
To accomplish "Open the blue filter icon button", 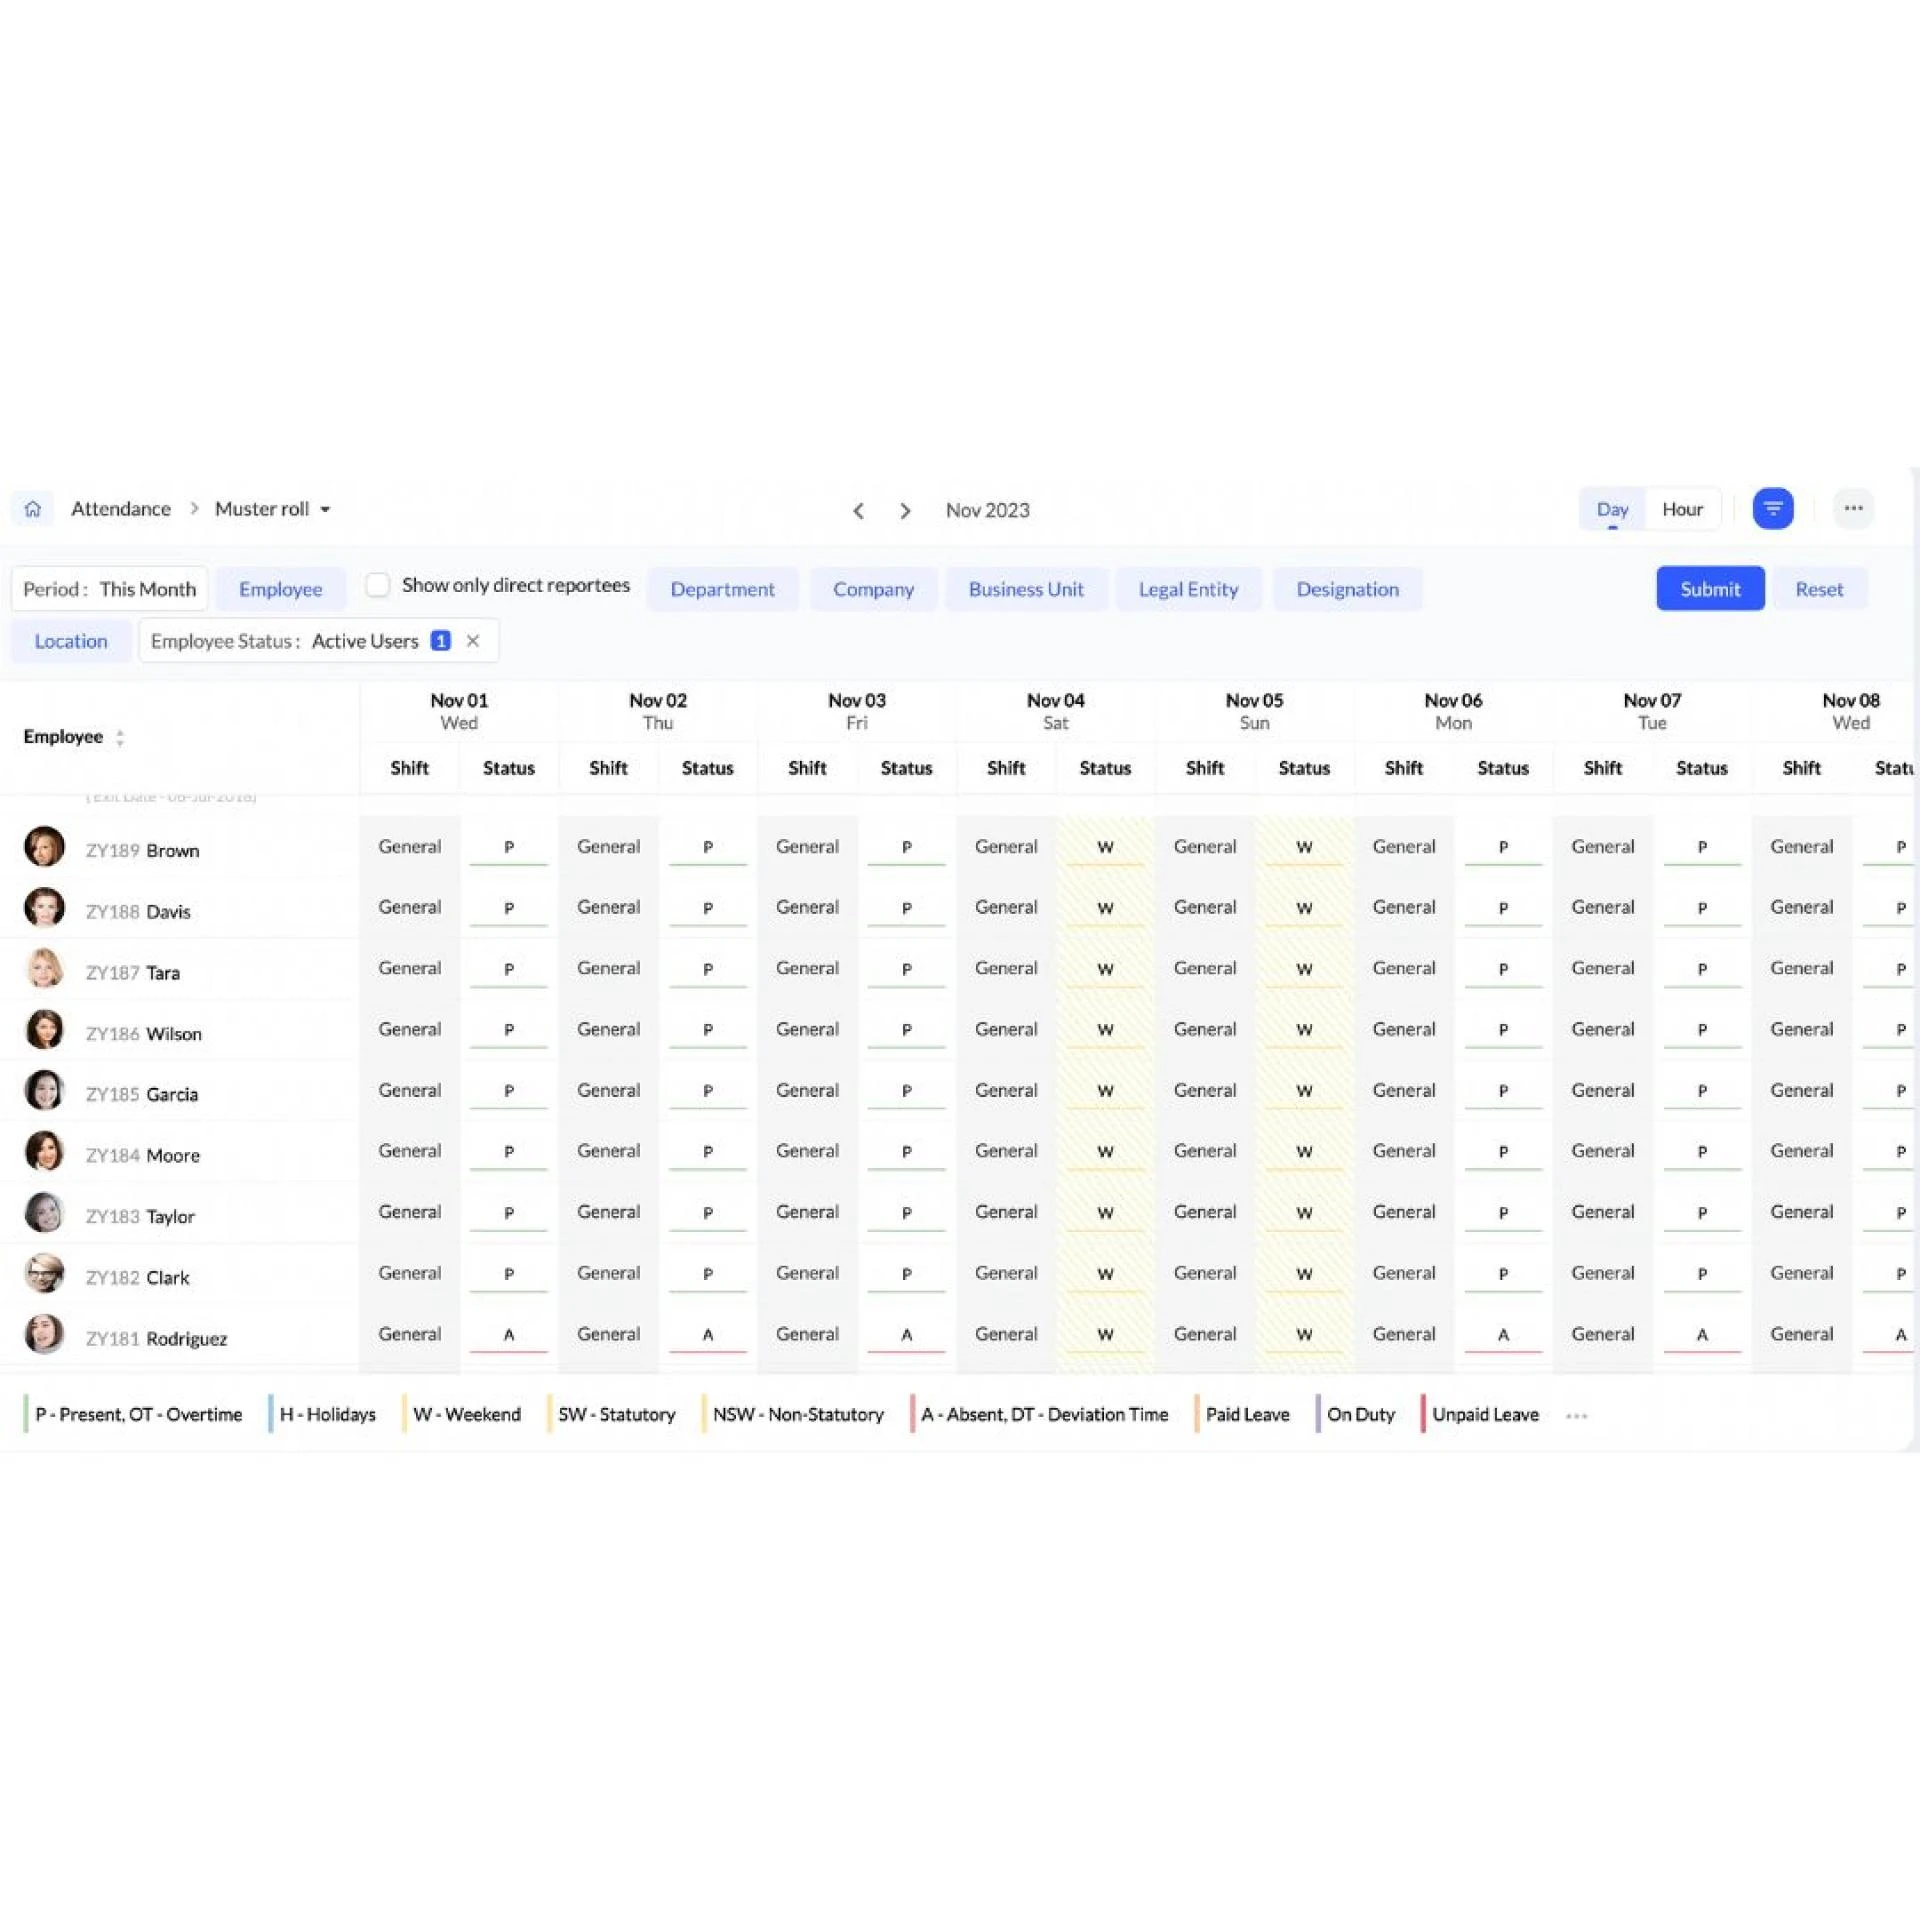I will tap(1772, 509).
